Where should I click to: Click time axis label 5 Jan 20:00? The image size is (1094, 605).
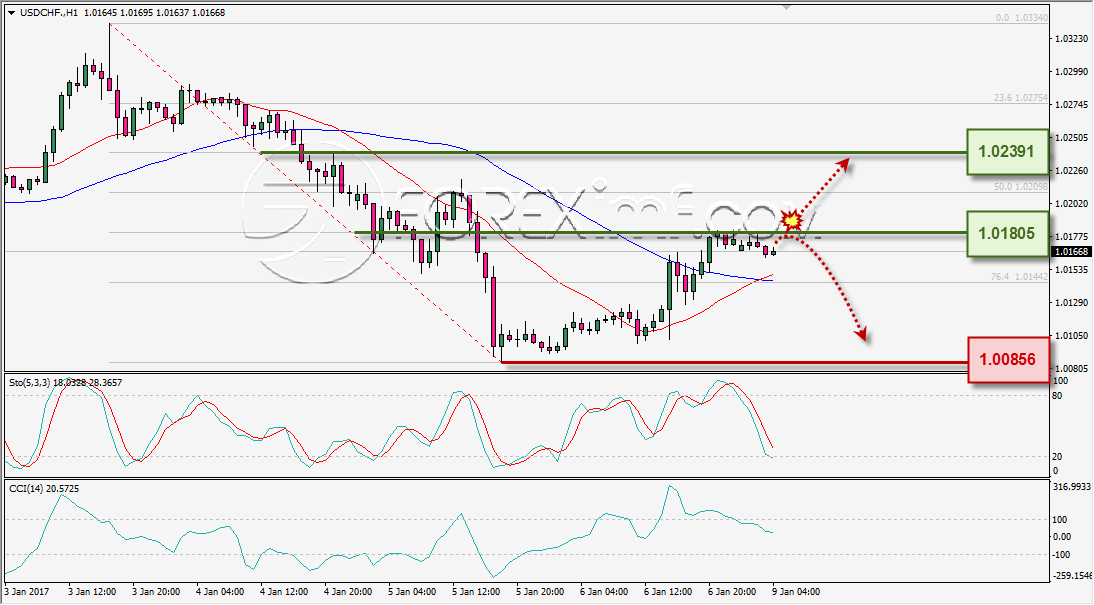coord(541,592)
